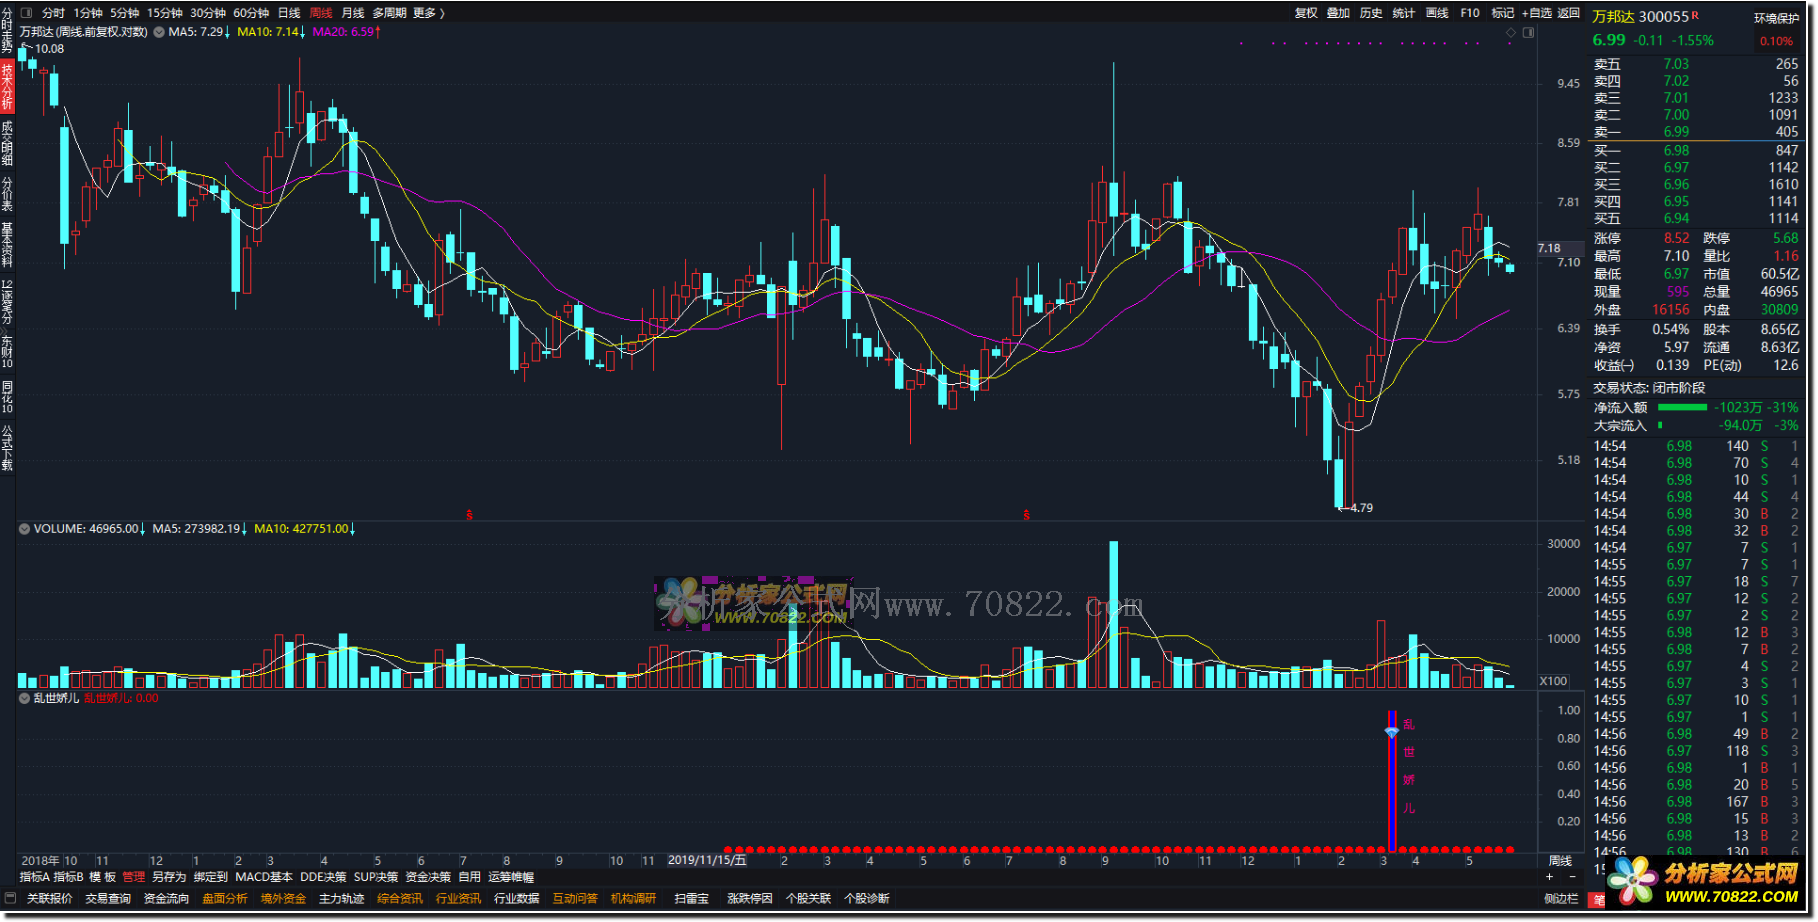
Task: Open the 关联报价 bottom tab
Action: point(50,899)
